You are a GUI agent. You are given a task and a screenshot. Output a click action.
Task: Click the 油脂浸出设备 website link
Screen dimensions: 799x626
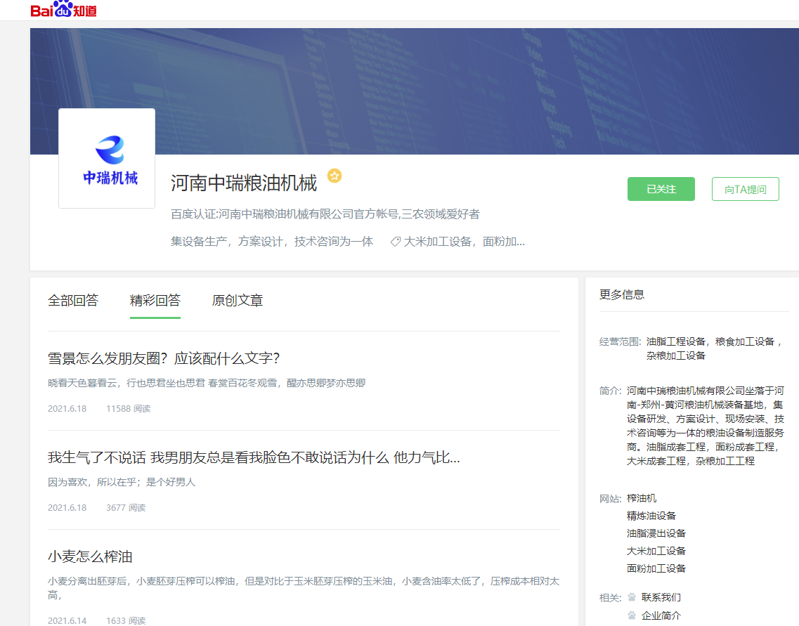tap(656, 533)
